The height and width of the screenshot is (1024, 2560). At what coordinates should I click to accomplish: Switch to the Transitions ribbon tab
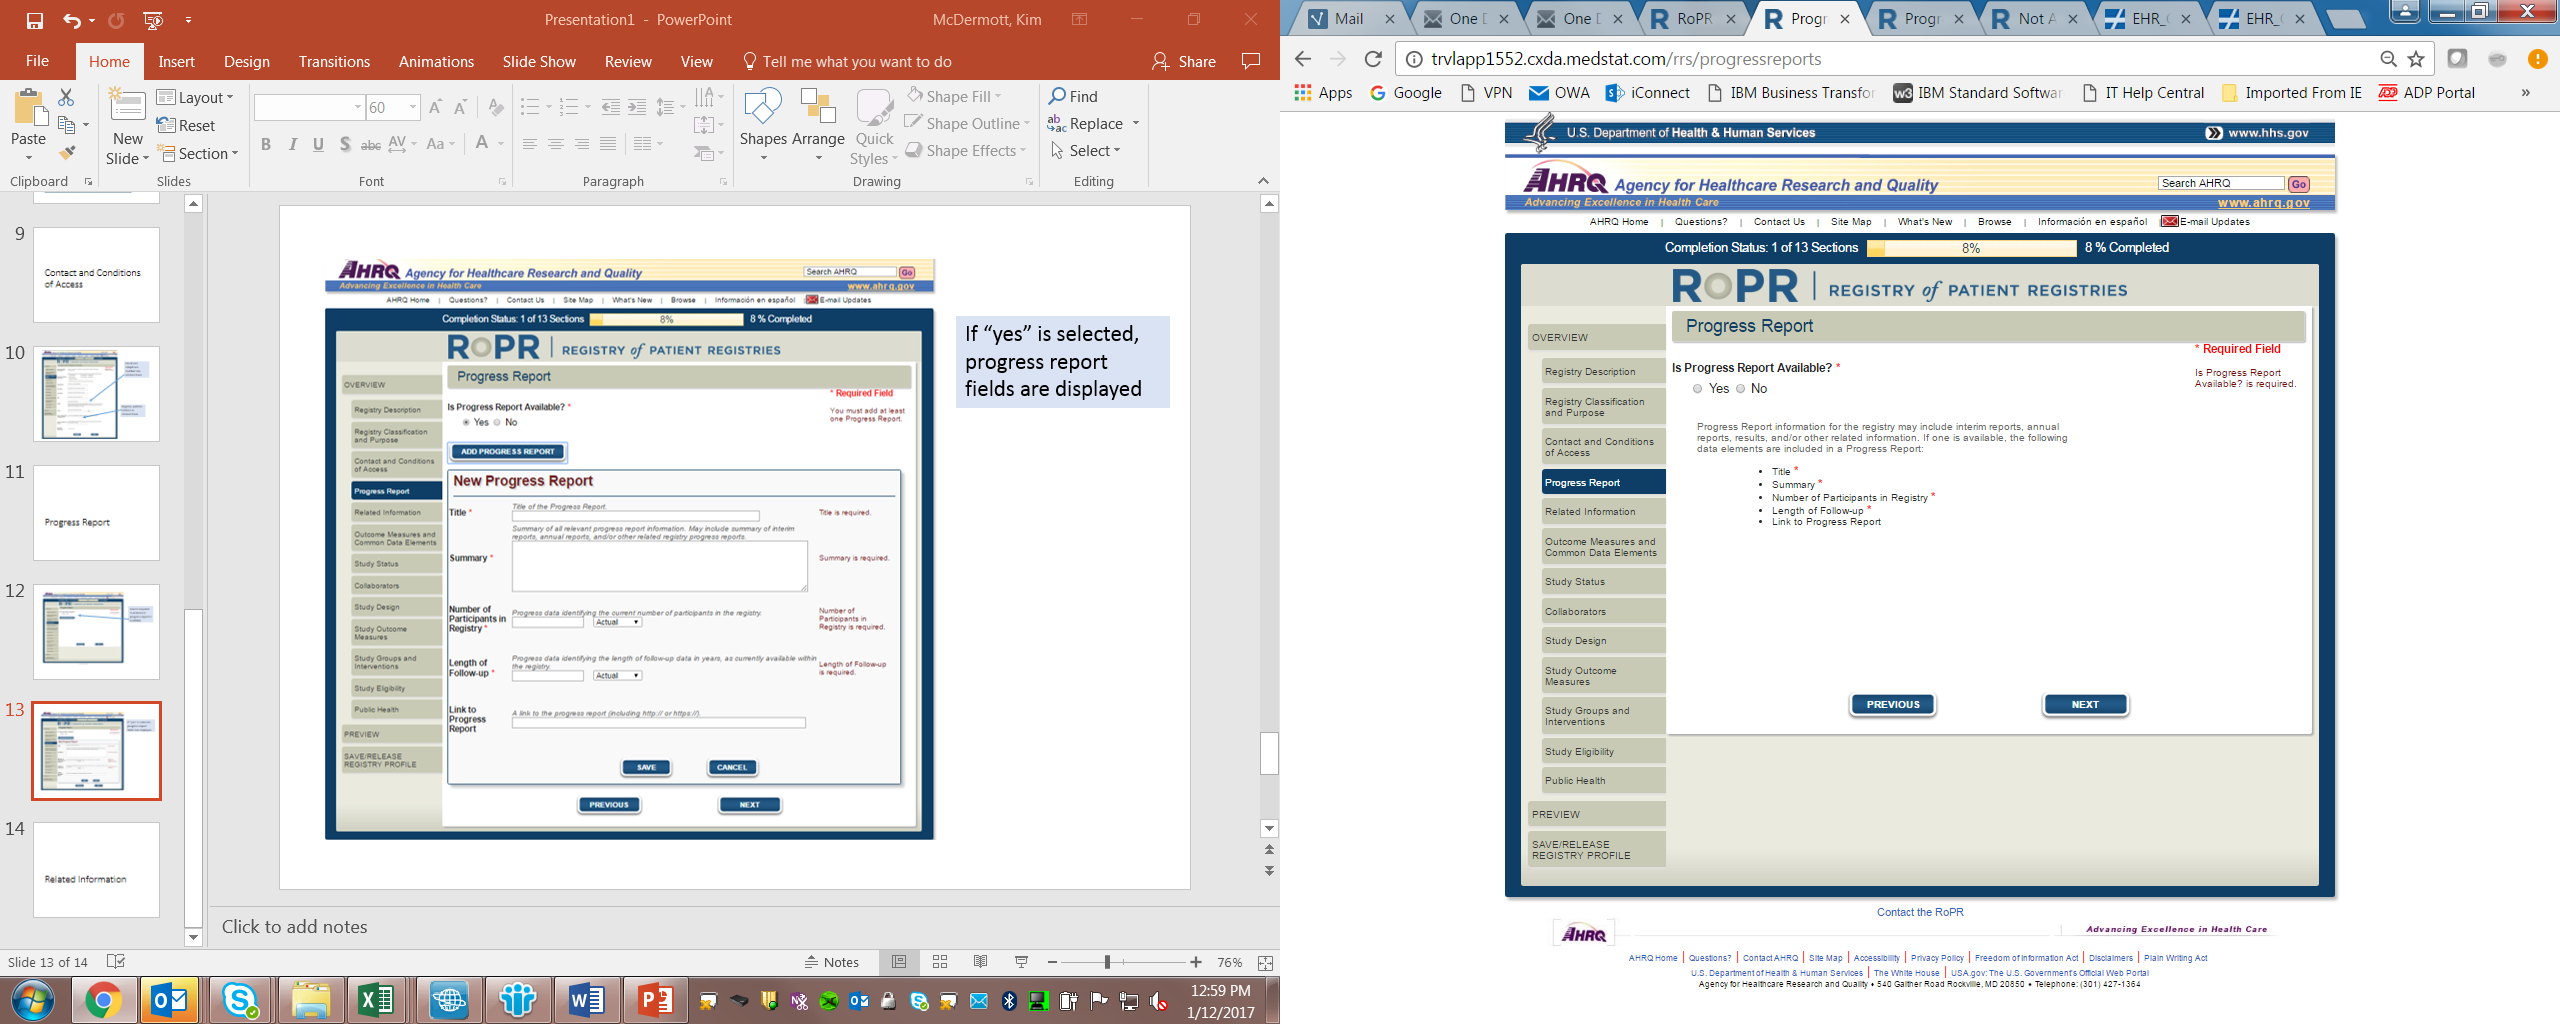pyautogui.click(x=334, y=61)
